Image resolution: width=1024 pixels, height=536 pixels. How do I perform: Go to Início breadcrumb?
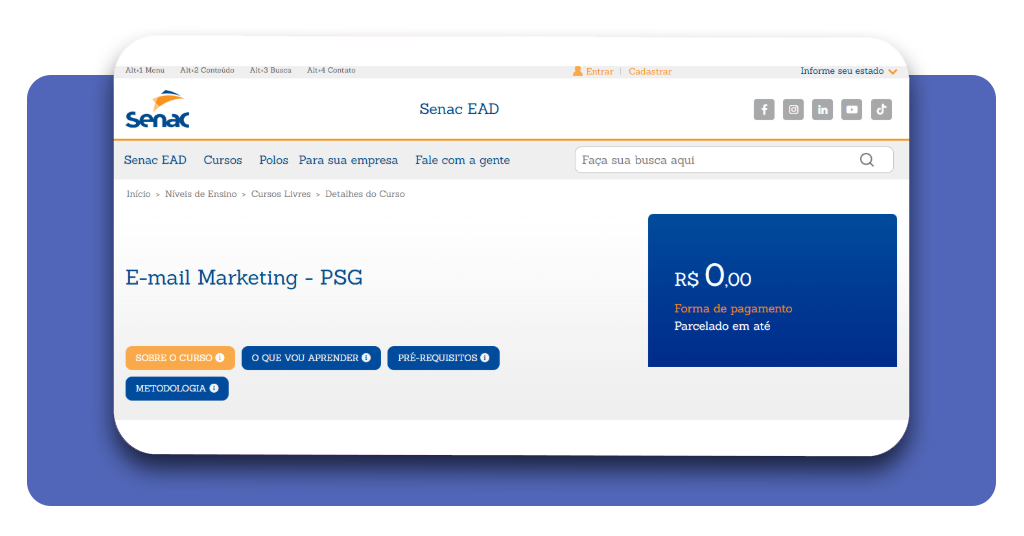pyautogui.click(x=138, y=194)
